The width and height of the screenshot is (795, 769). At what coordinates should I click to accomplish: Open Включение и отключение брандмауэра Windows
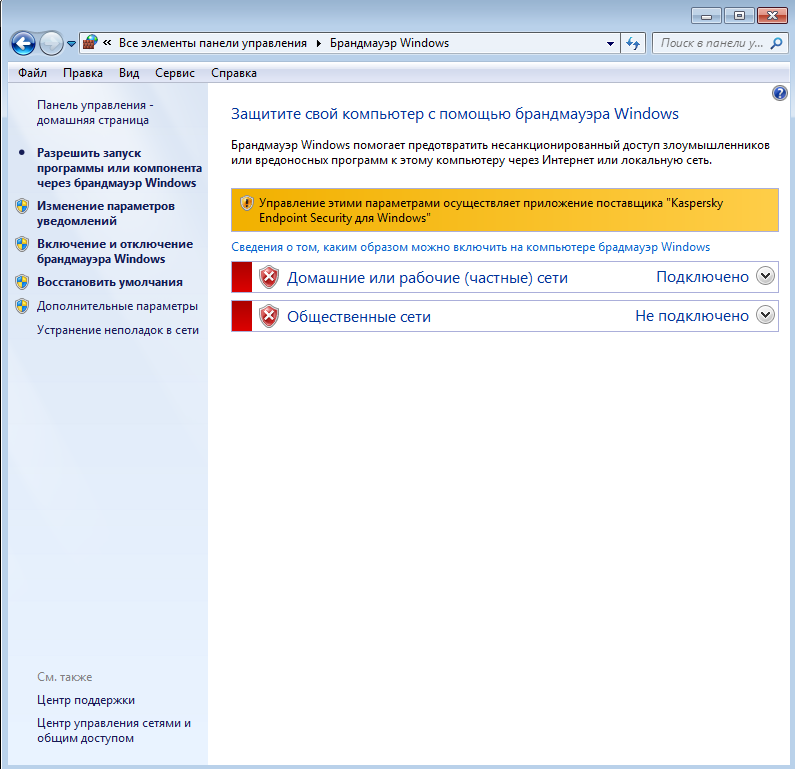[115, 251]
